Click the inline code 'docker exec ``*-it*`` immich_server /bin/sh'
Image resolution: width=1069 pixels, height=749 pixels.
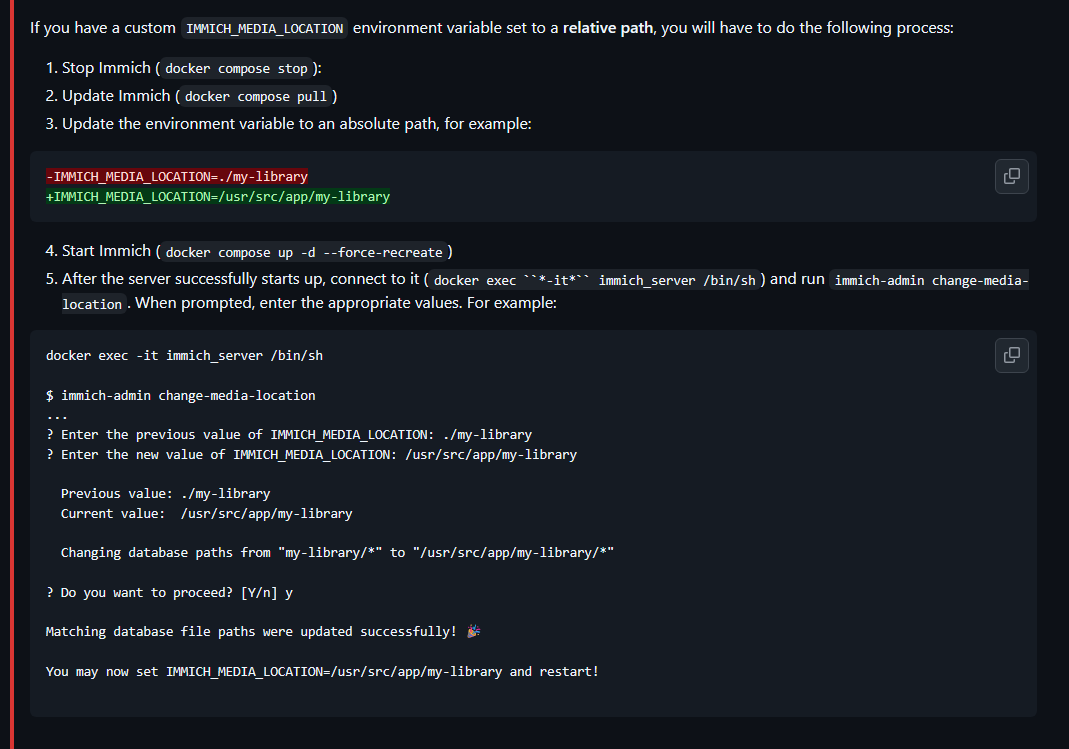(x=594, y=280)
